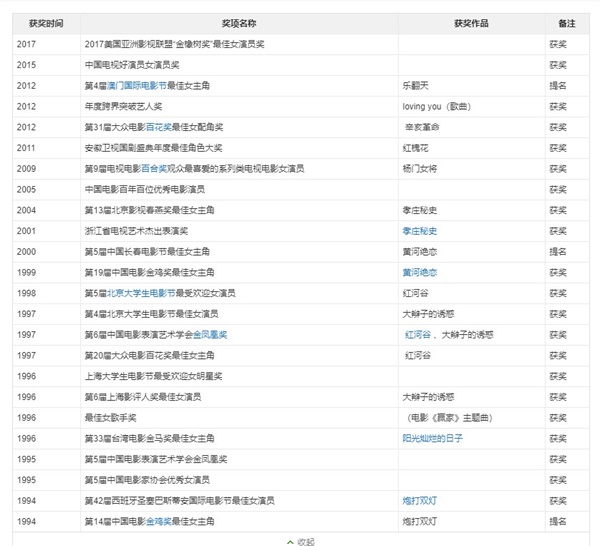
Task: Open the blue 孝庄秘史 link in 2001 row
Action: [421, 230]
